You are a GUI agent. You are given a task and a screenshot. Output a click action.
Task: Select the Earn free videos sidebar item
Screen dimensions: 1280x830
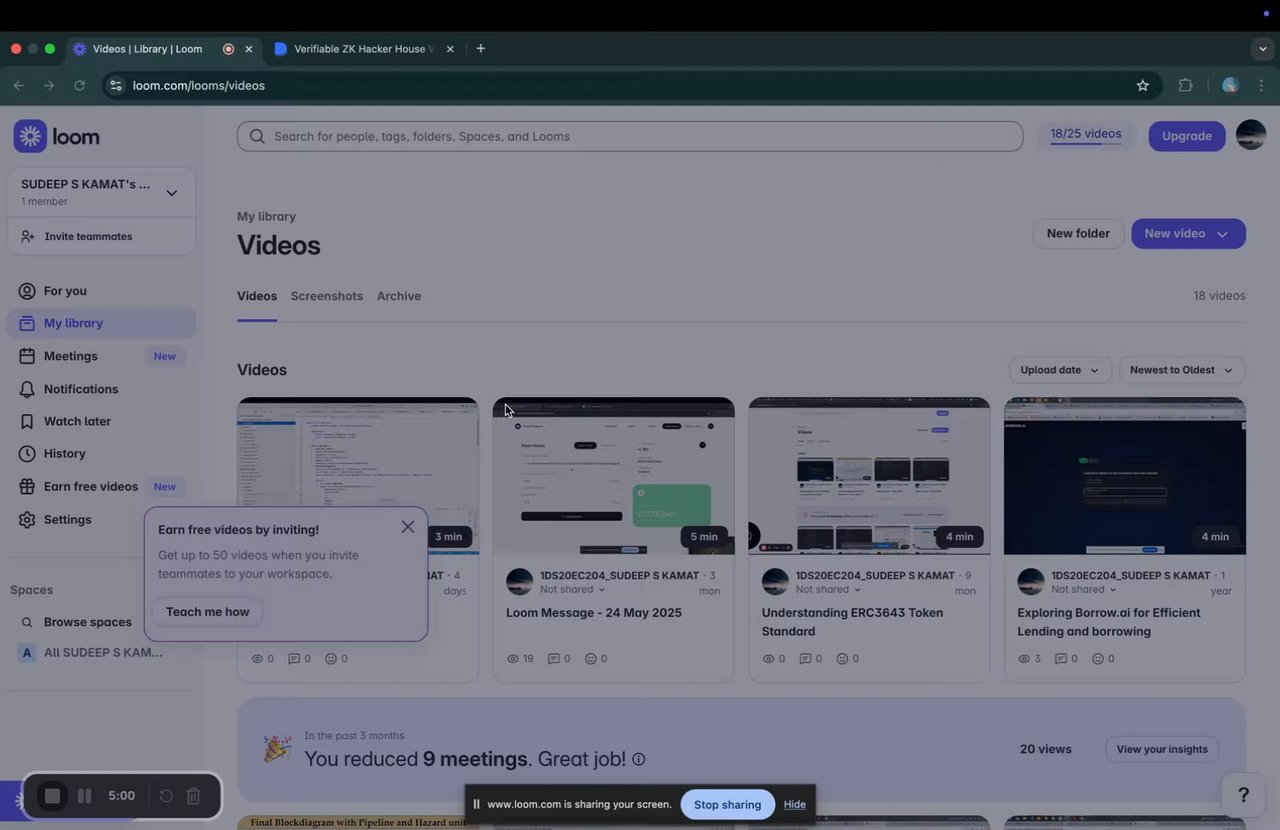pos(91,487)
